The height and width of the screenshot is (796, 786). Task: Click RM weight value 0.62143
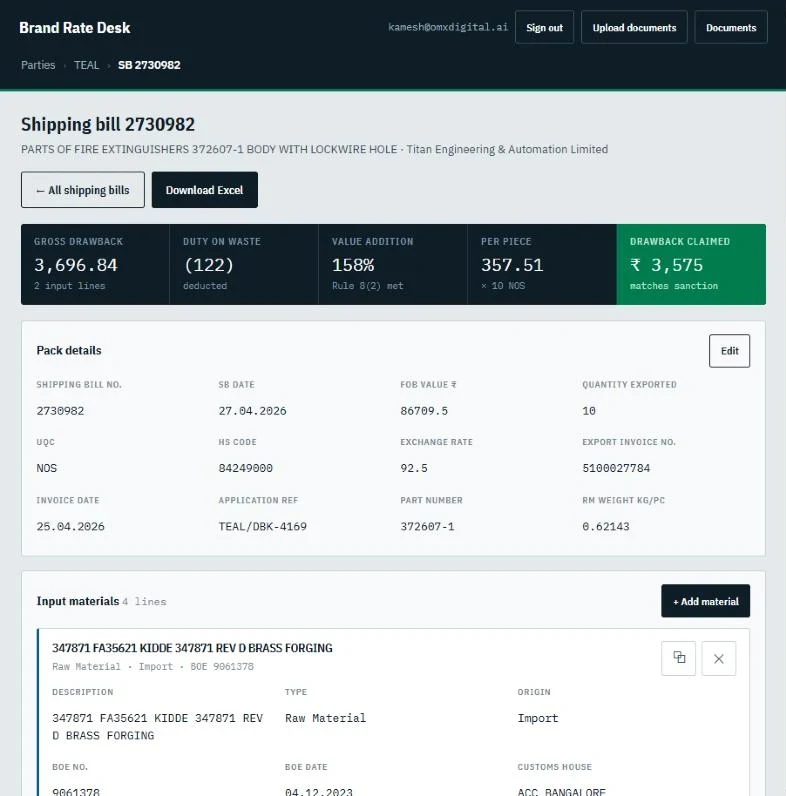606,526
